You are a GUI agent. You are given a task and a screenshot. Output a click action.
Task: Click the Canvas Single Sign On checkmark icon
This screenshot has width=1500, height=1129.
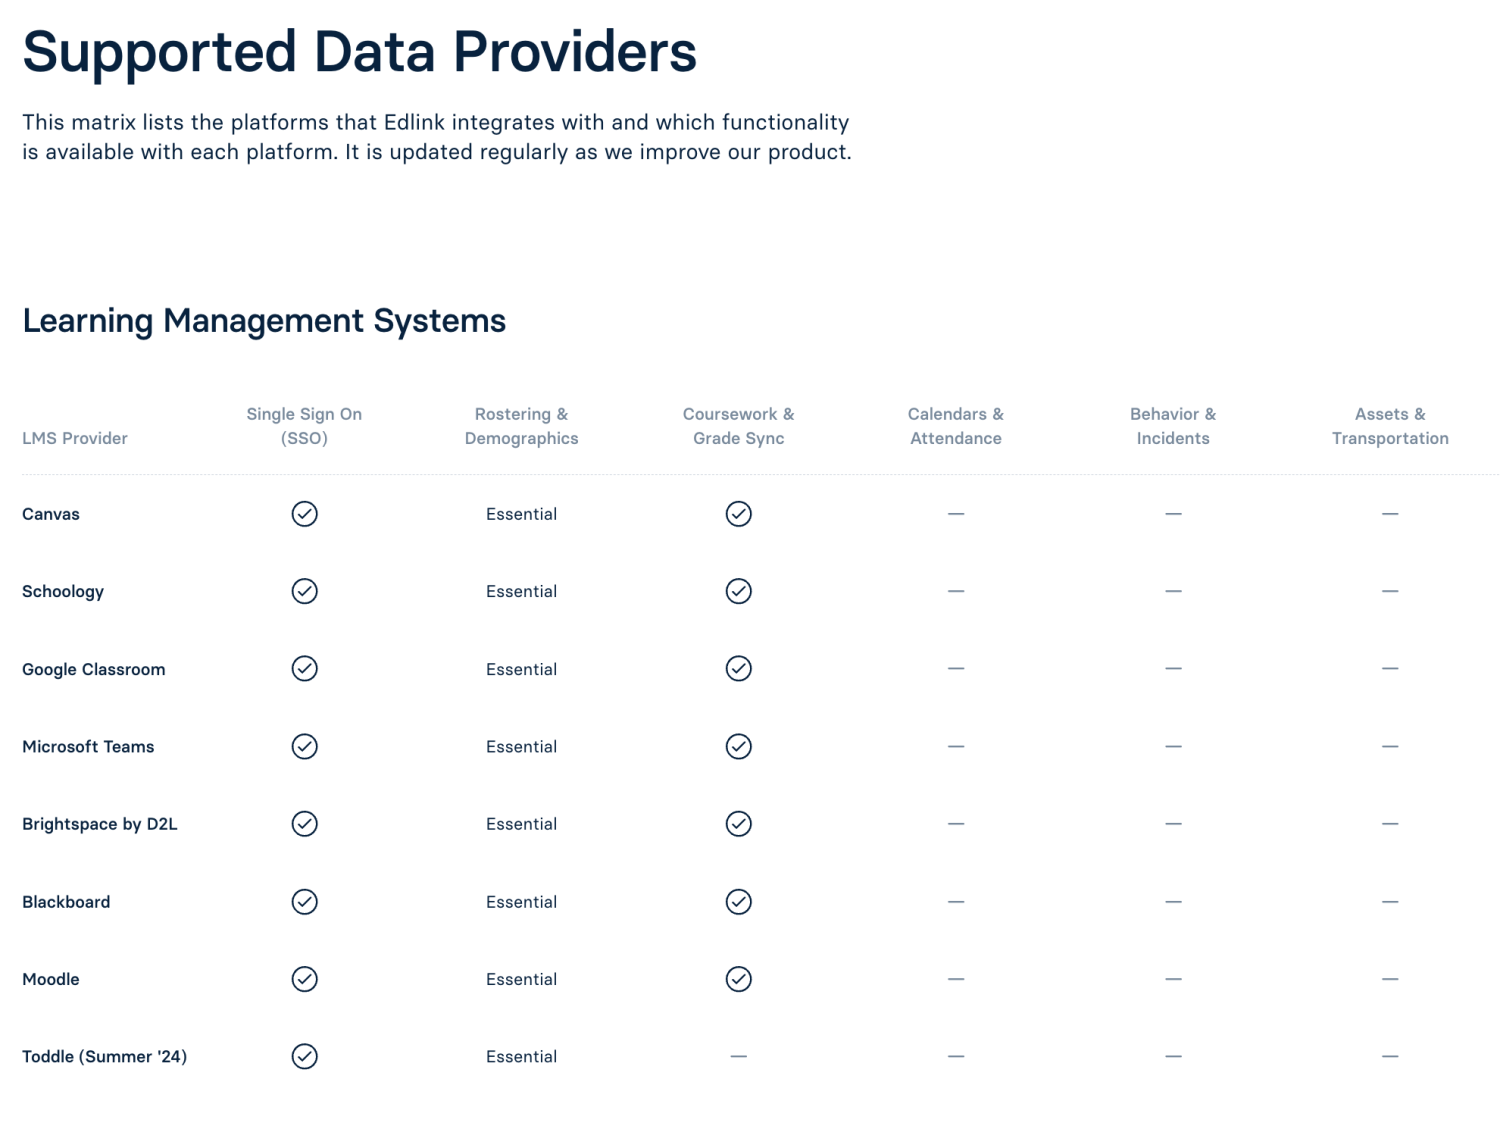point(305,514)
